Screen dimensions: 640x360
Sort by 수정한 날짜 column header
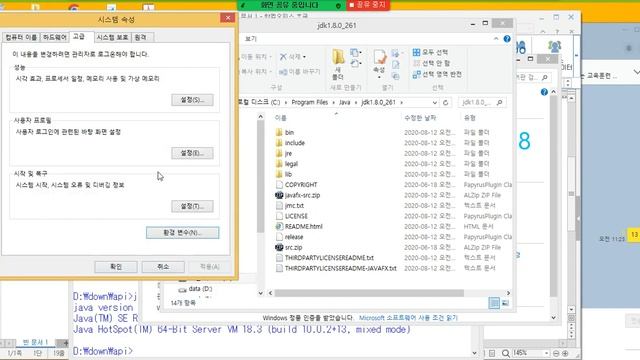pos(420,118)
